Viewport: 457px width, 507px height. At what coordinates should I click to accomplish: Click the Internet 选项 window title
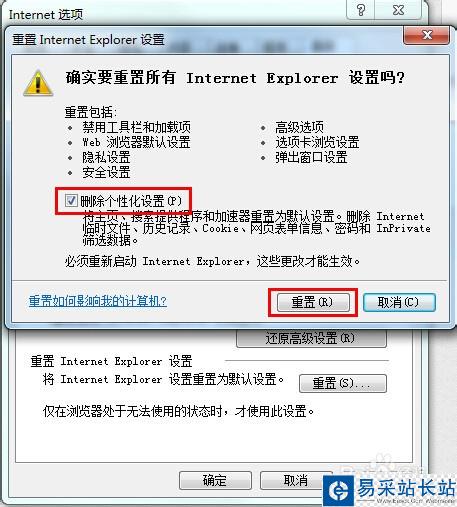[x=46, y=15]
